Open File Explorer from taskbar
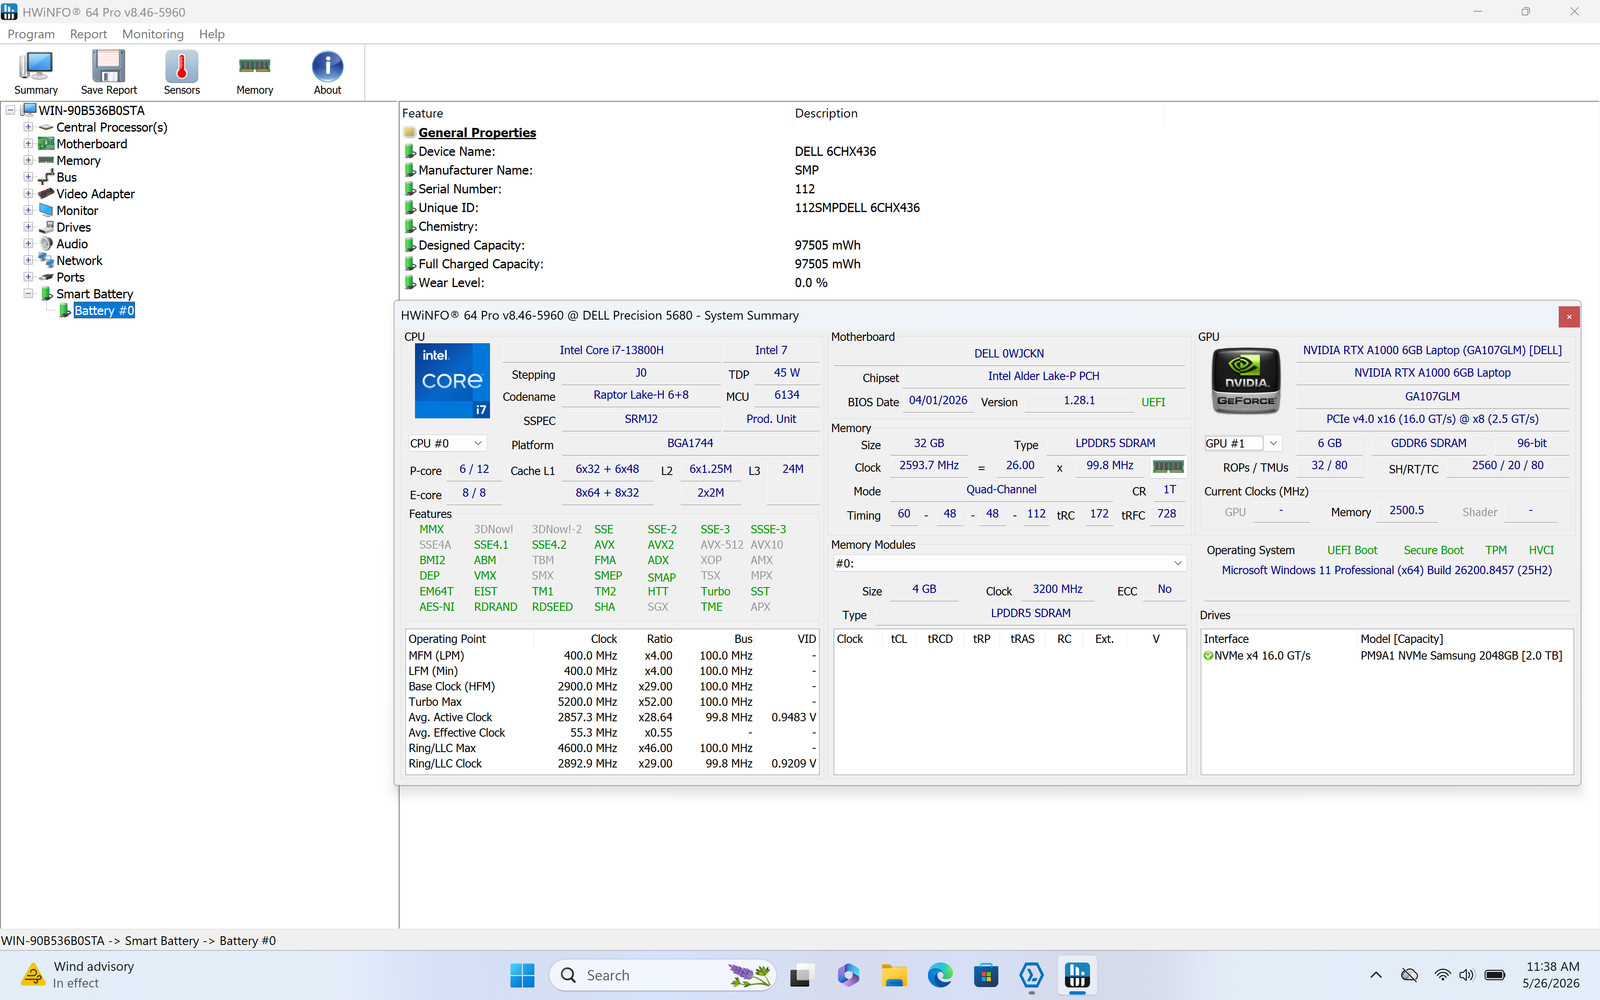This screenshot has height=1000, width=1600. (894, 975)
